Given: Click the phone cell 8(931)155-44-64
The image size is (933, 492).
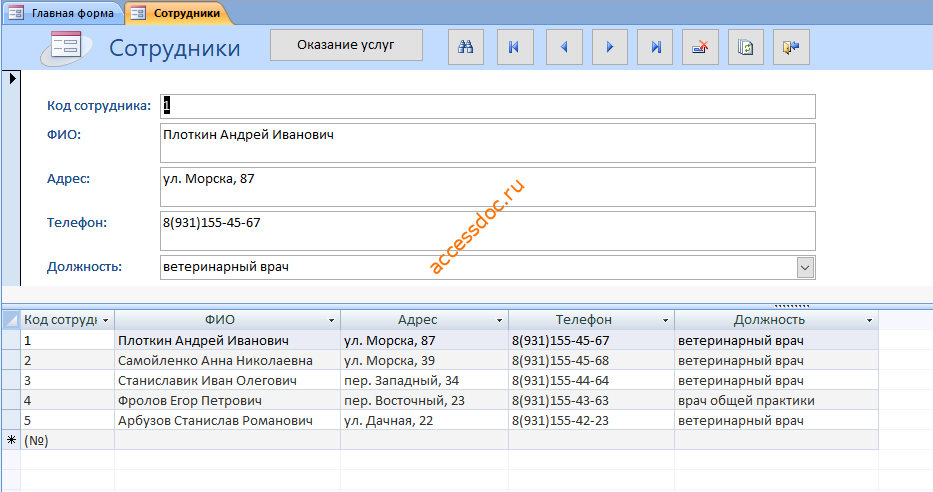Looking at the screenshot, I should 591,380.
